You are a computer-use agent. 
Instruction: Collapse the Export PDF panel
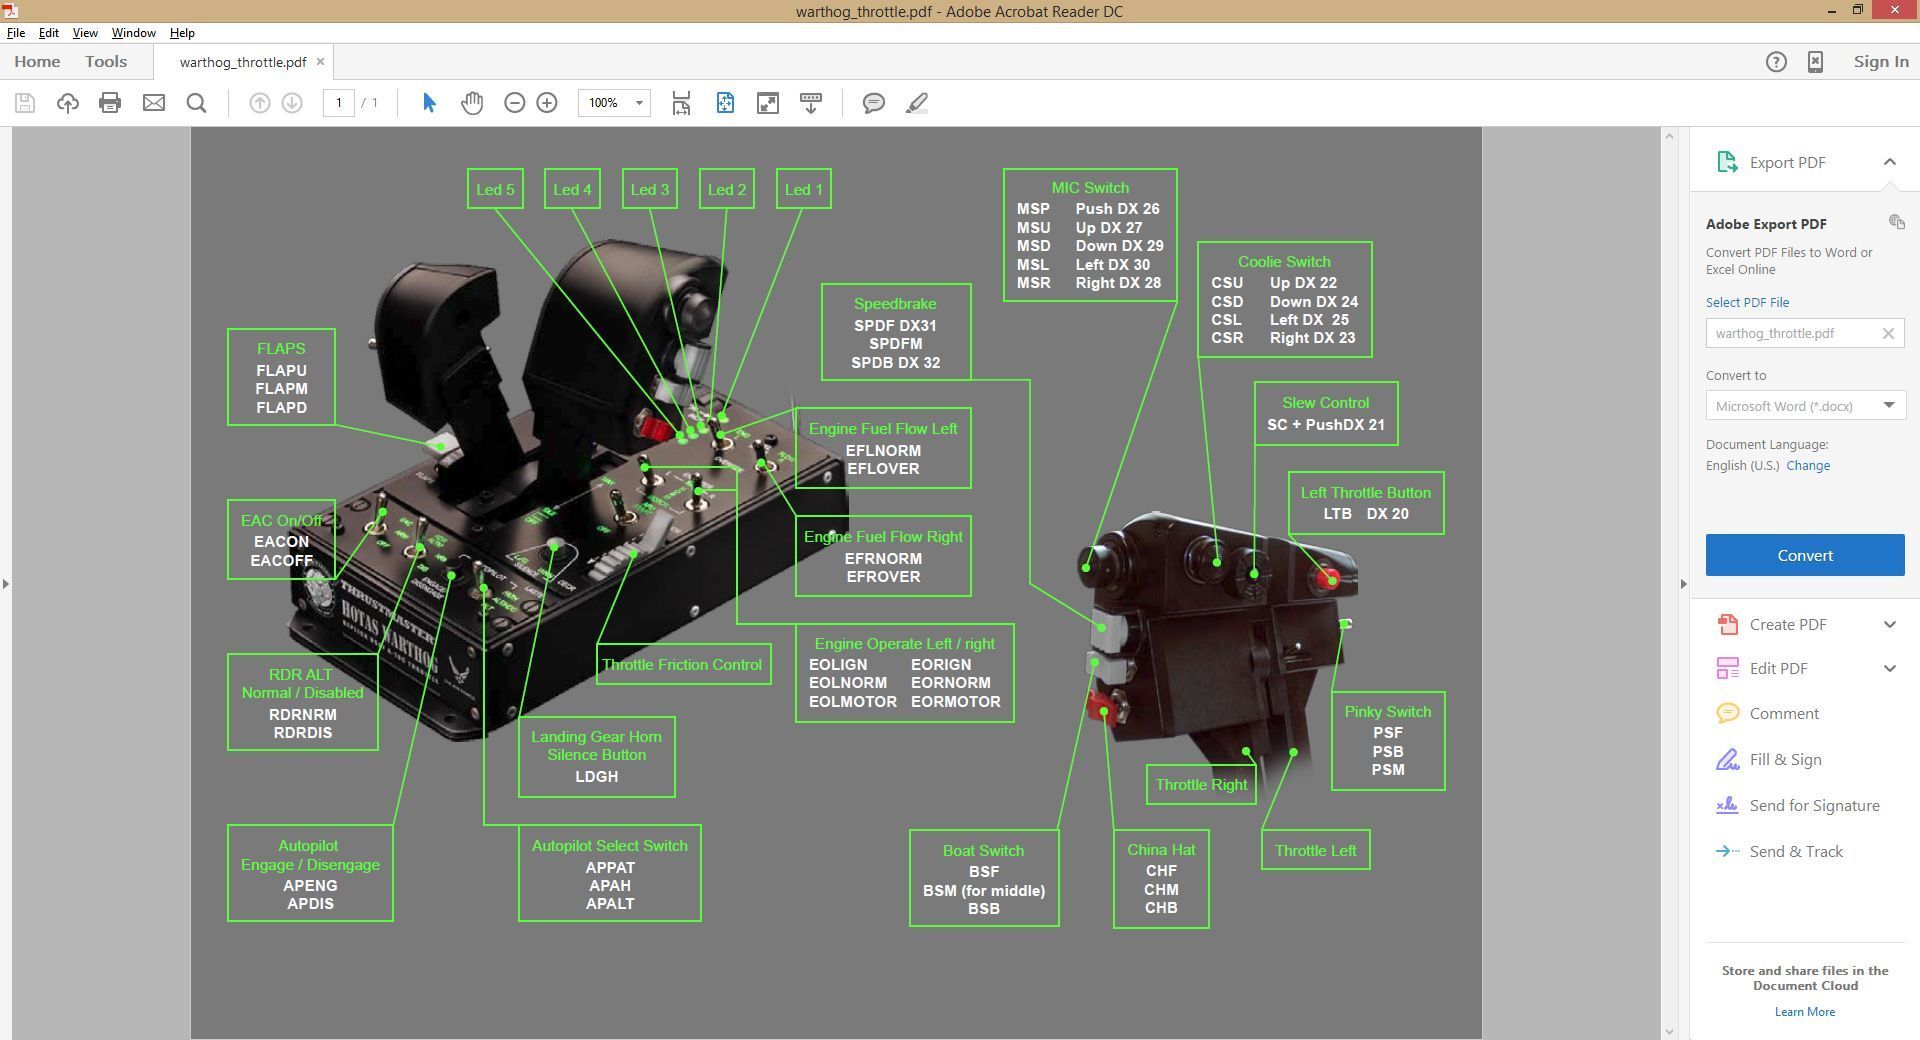(x=1890, y=161)
